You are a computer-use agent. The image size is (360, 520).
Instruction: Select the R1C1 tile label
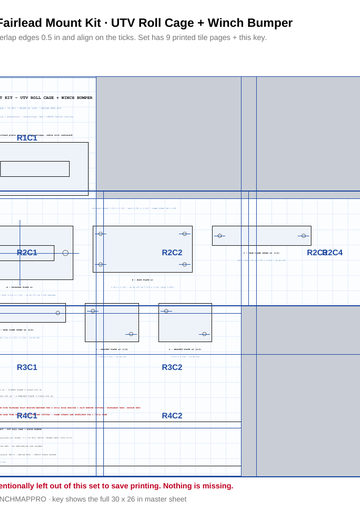[27, 138]
